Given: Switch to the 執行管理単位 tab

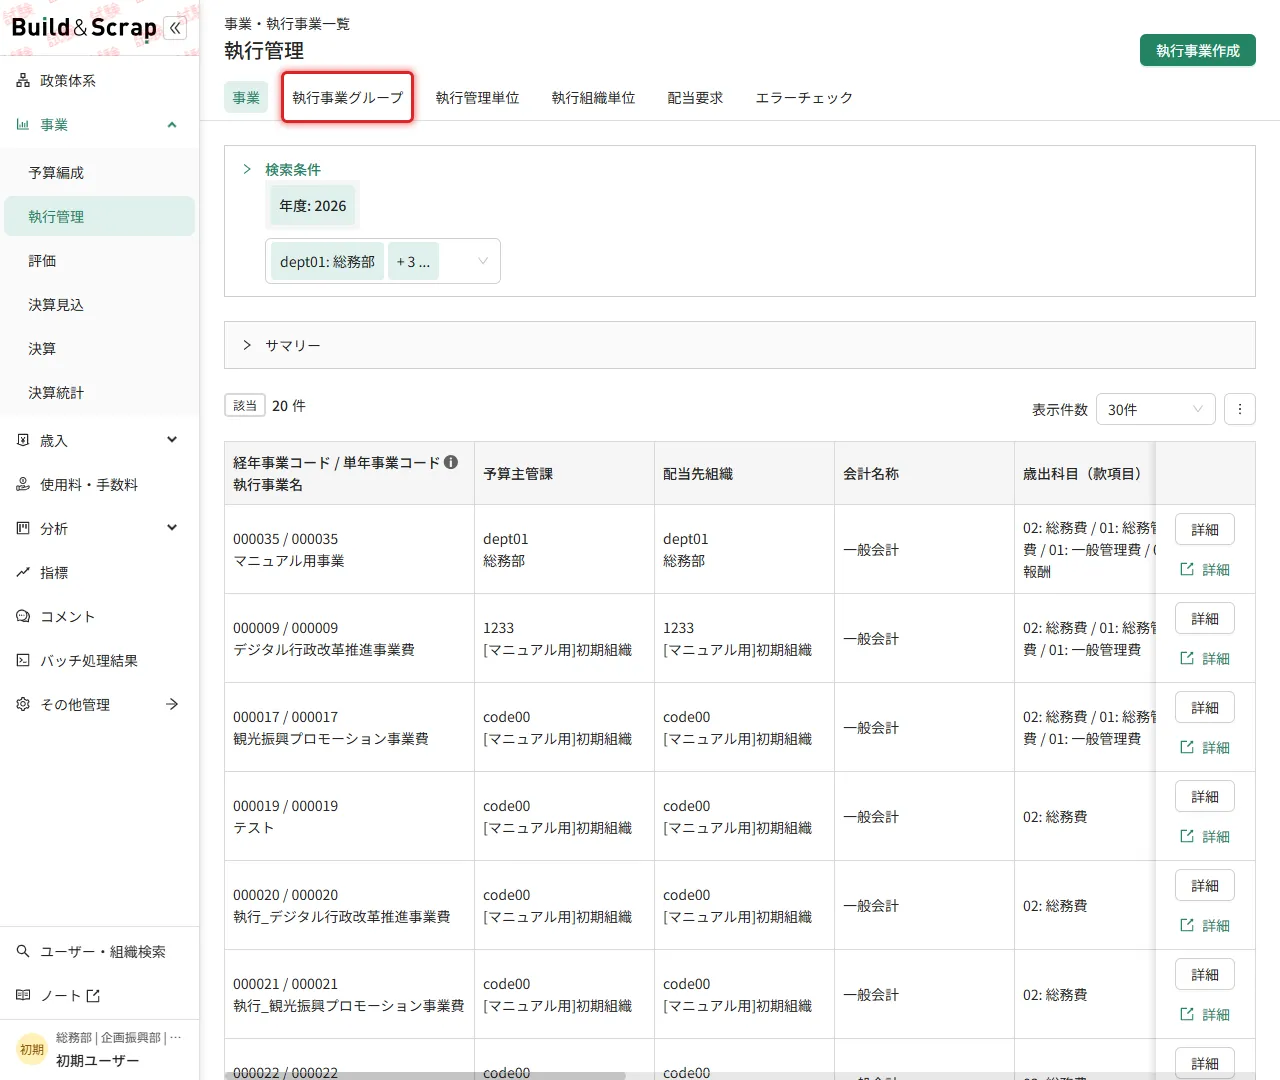Looking at the screenshot, I should [x=477, y=97].
